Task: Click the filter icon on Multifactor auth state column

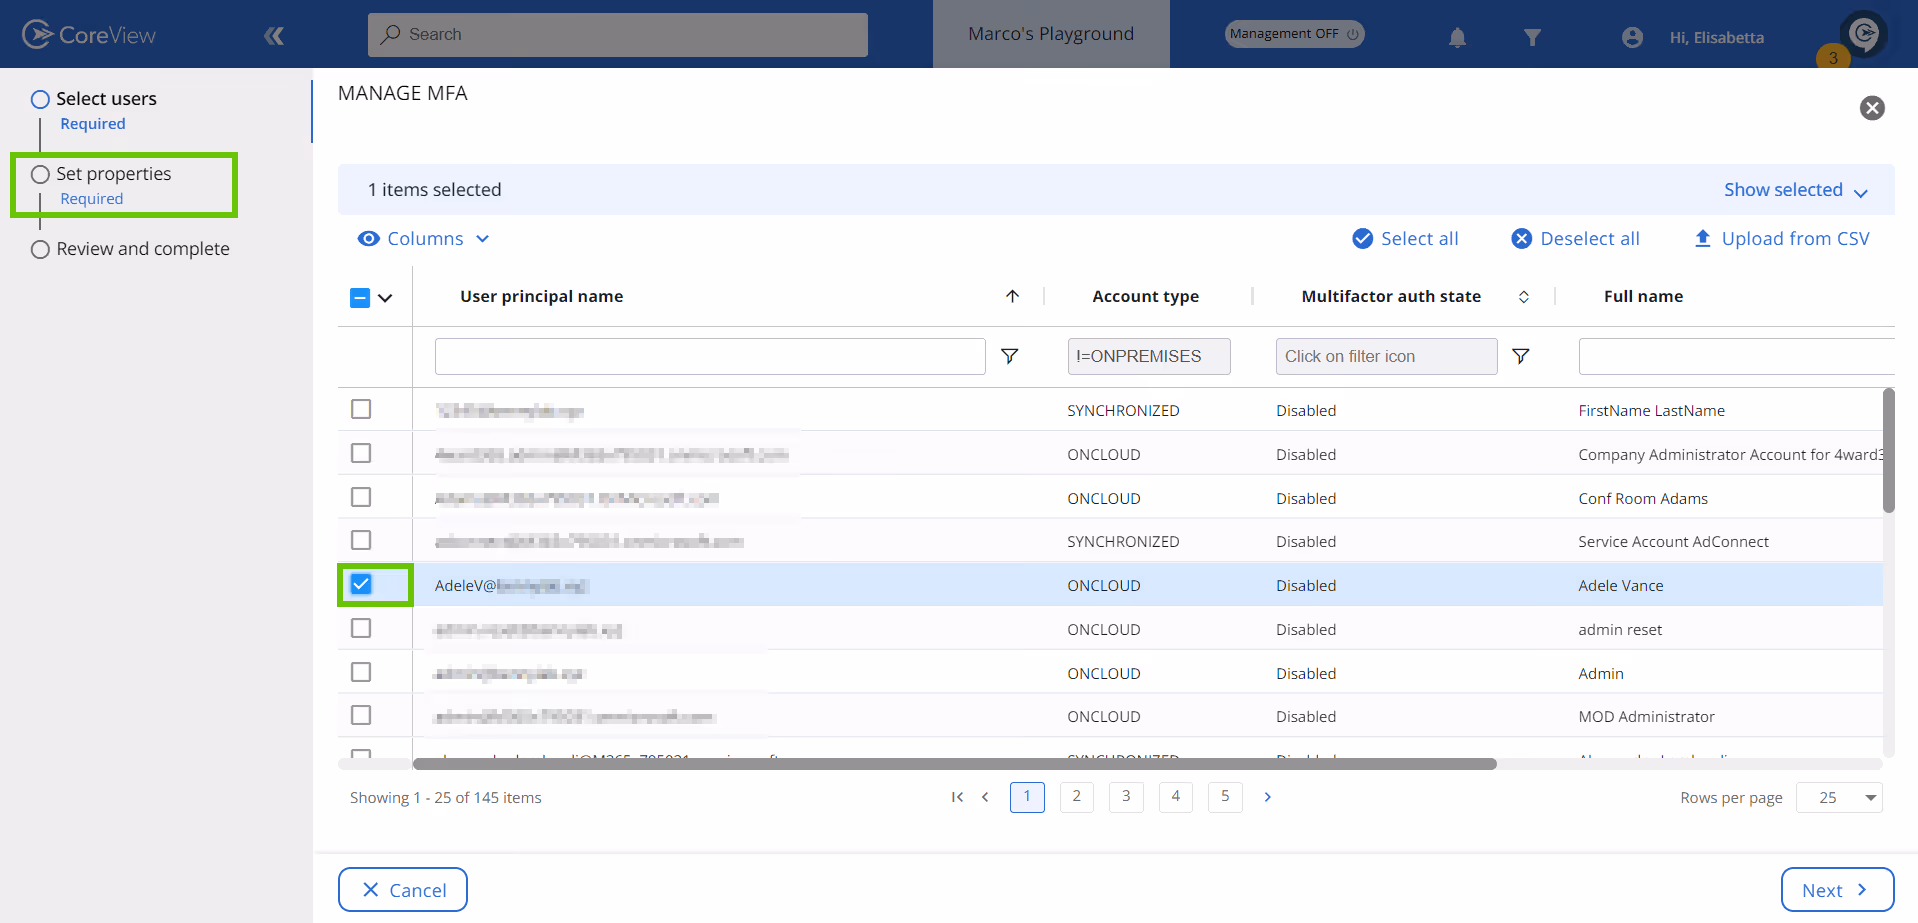Action: pyautogui.click(x=1521, y=356)
